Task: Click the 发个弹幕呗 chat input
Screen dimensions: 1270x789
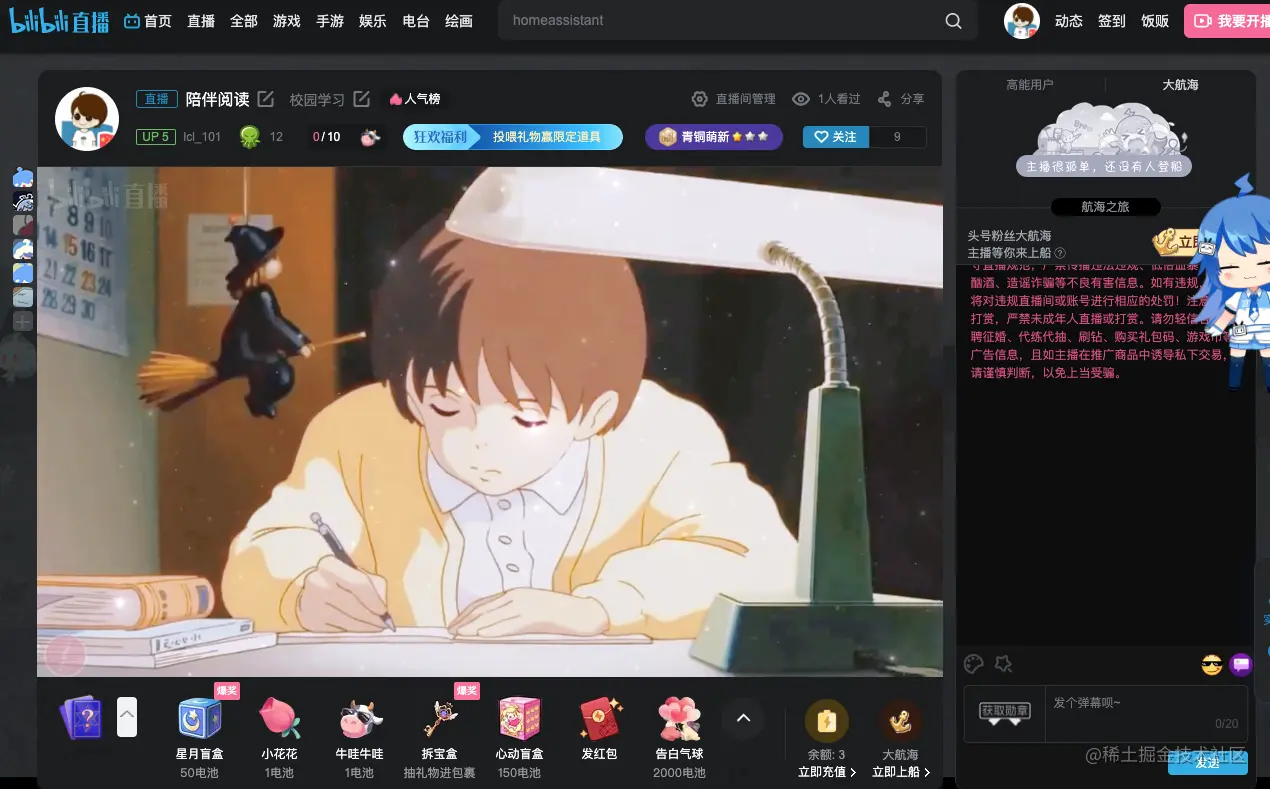Action: [1146, 714]
